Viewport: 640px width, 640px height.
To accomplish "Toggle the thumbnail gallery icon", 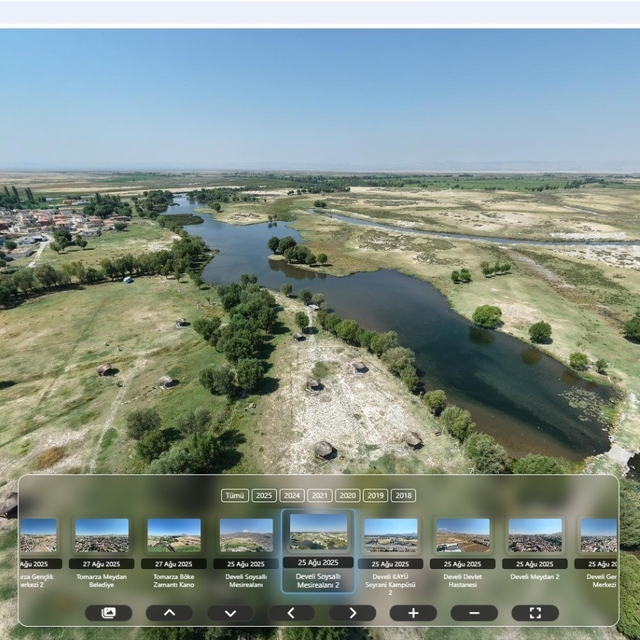I will (x=108, y=613).
